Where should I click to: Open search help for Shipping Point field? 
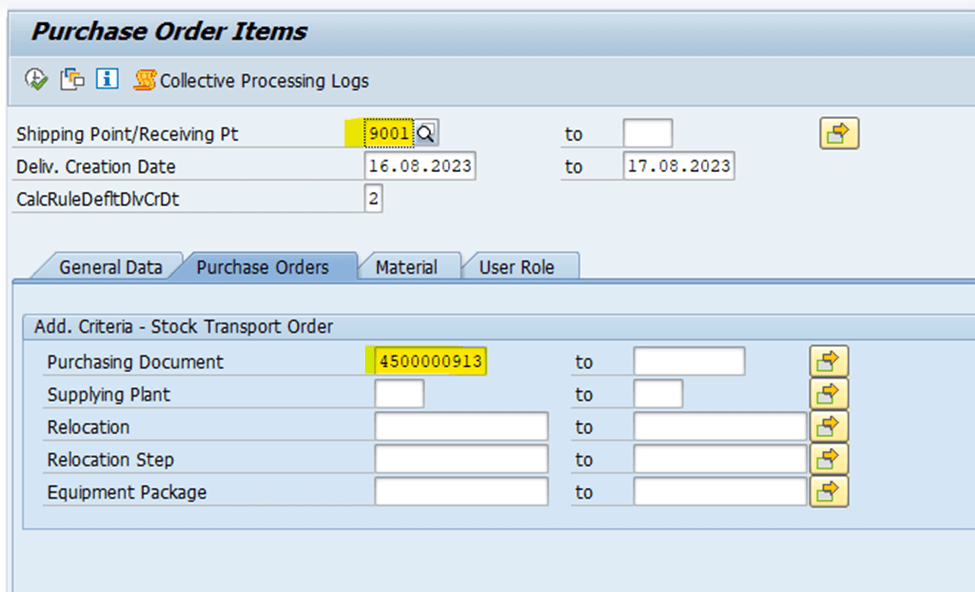click(x=426, y=133)
